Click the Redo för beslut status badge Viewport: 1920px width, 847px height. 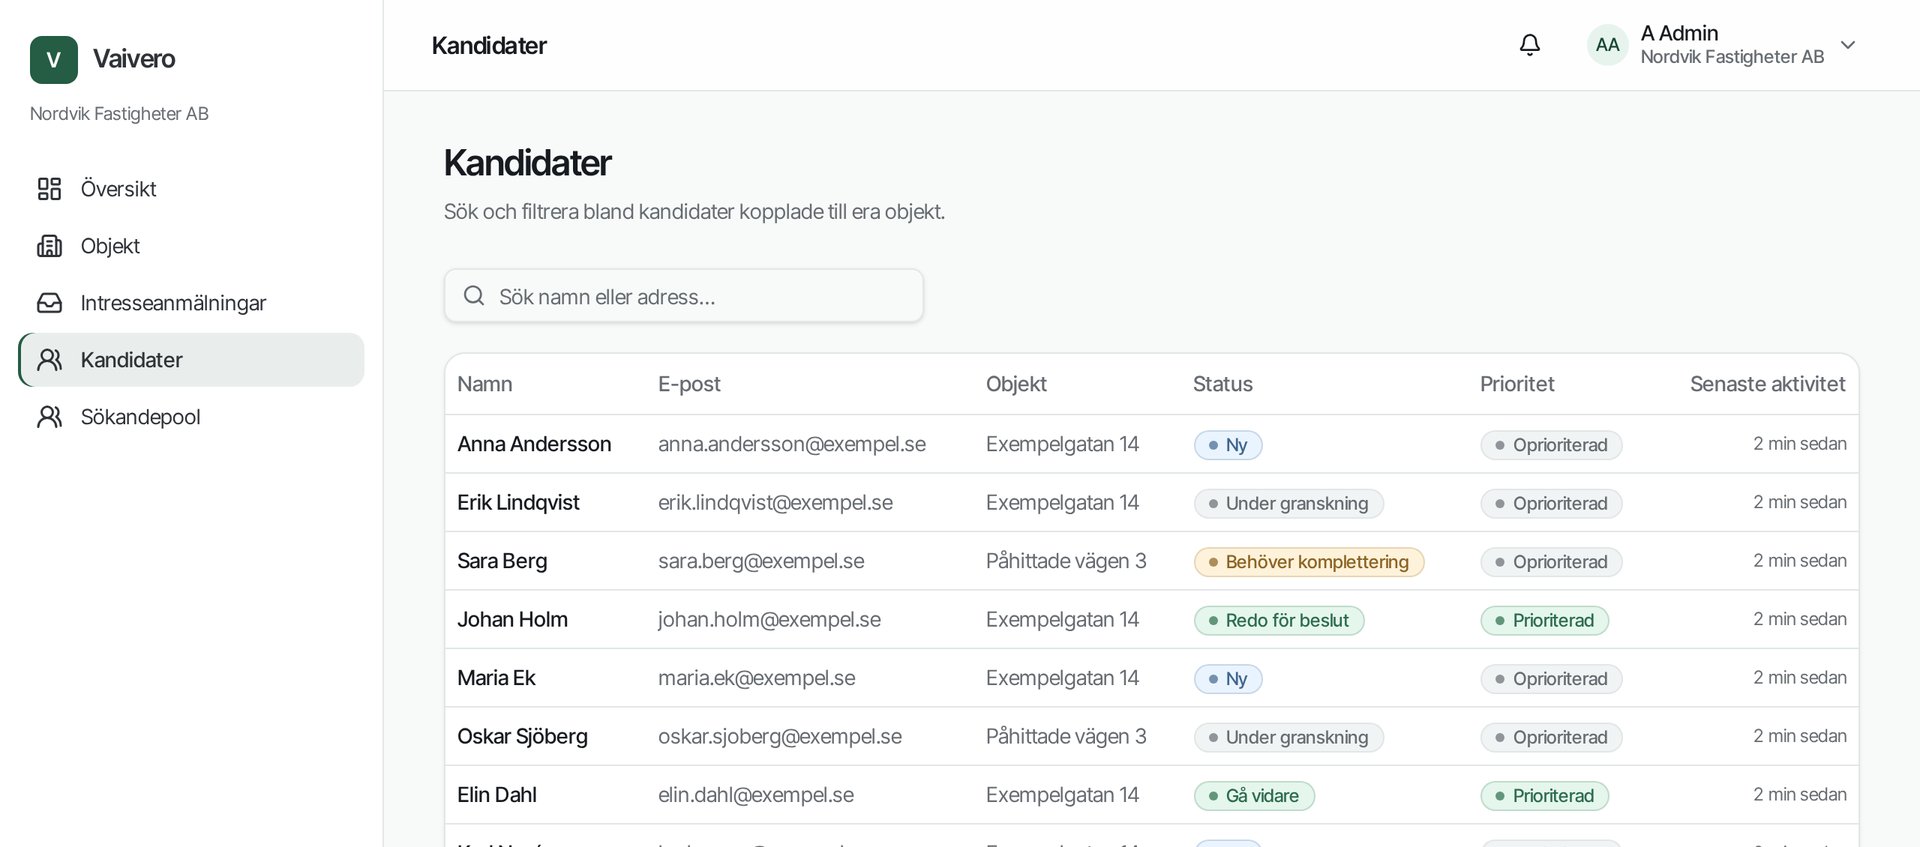1279,621
